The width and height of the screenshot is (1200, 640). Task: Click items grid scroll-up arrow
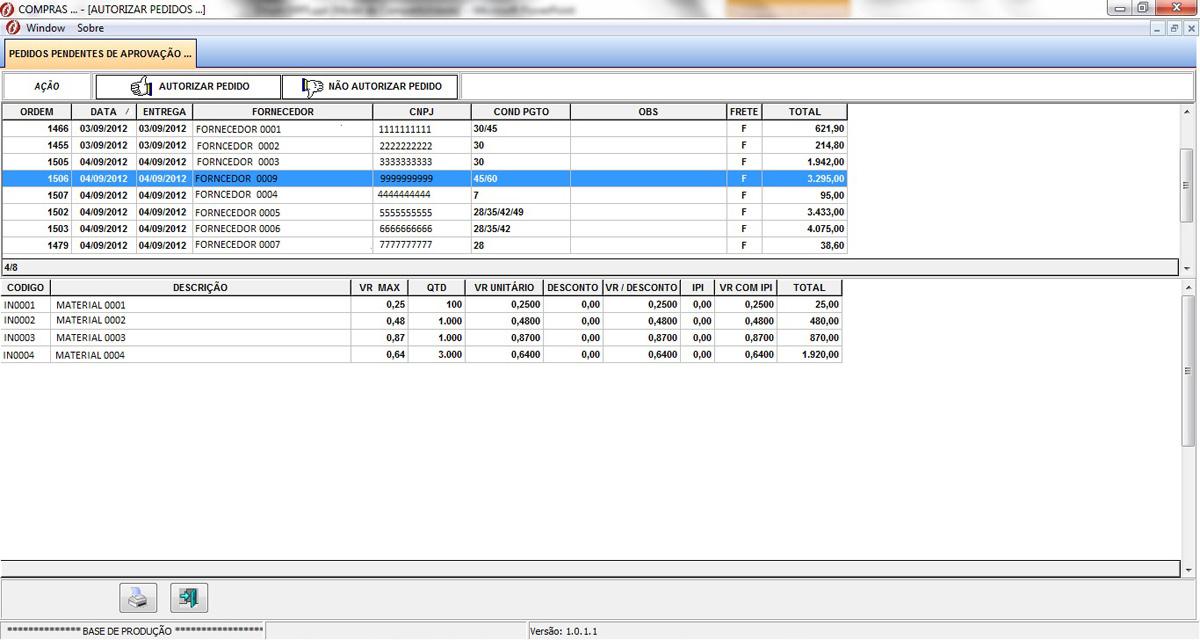pos(1187,287)
